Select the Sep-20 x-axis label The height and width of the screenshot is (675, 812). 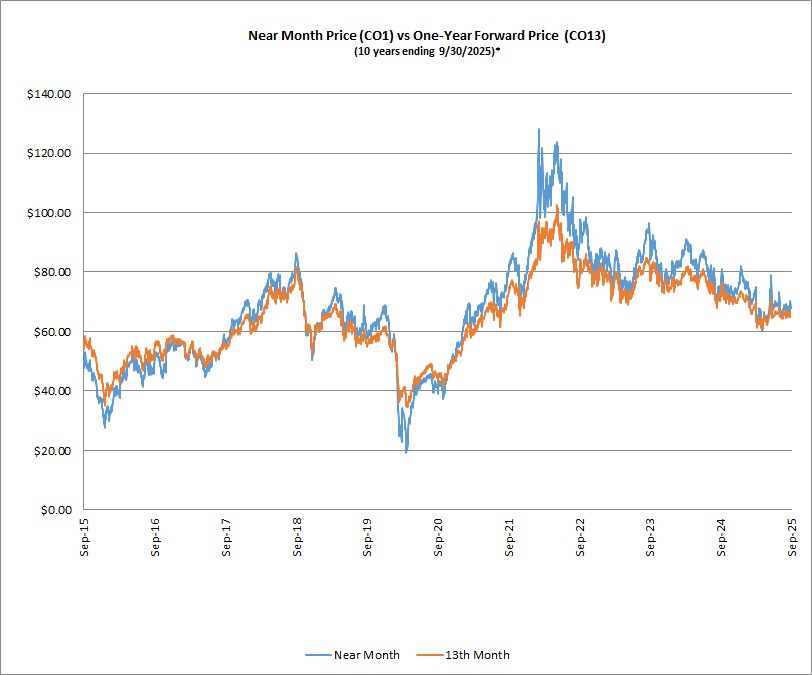438,537
